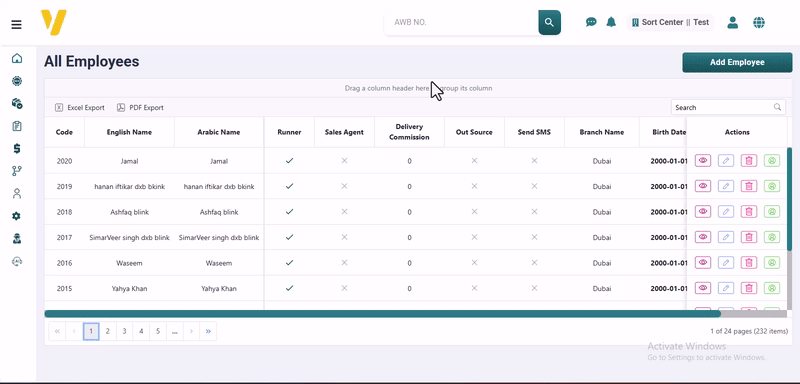Click the pagination ellipsis button
The height and width of the screenshot is (384, 800).
(x=174, y=331)
